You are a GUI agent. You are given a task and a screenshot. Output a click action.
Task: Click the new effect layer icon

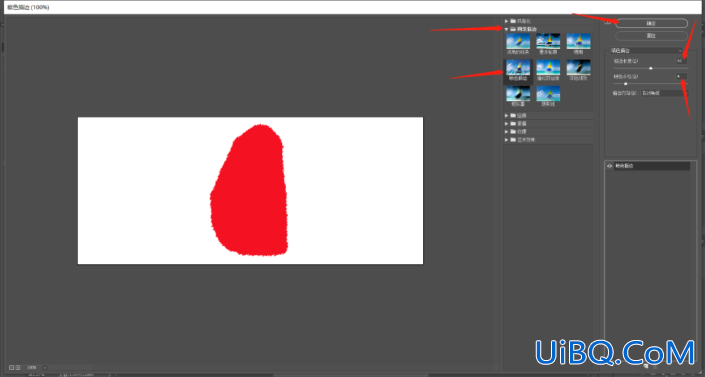(x=646, y=366)
